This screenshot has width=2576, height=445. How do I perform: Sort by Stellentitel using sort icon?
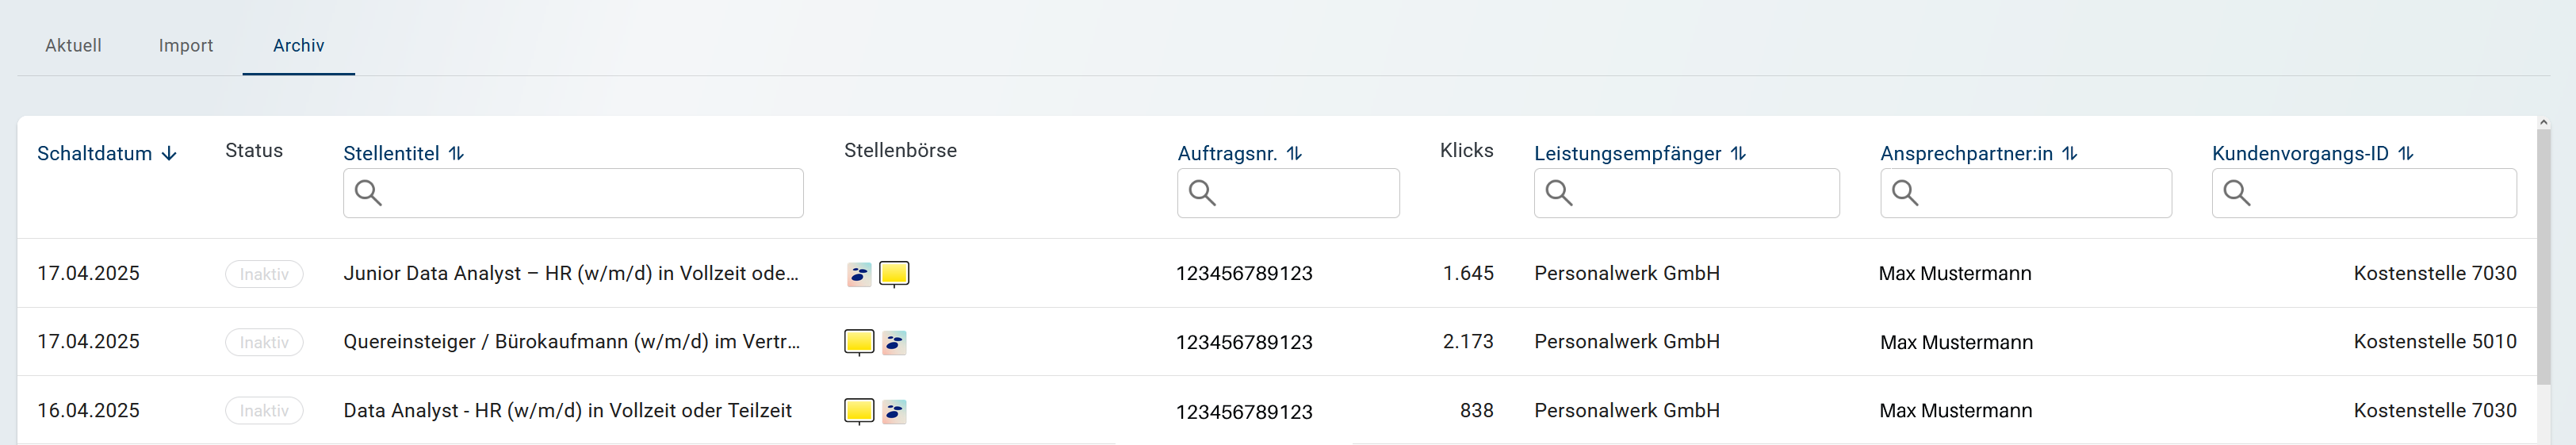click(x=456, y=154)
